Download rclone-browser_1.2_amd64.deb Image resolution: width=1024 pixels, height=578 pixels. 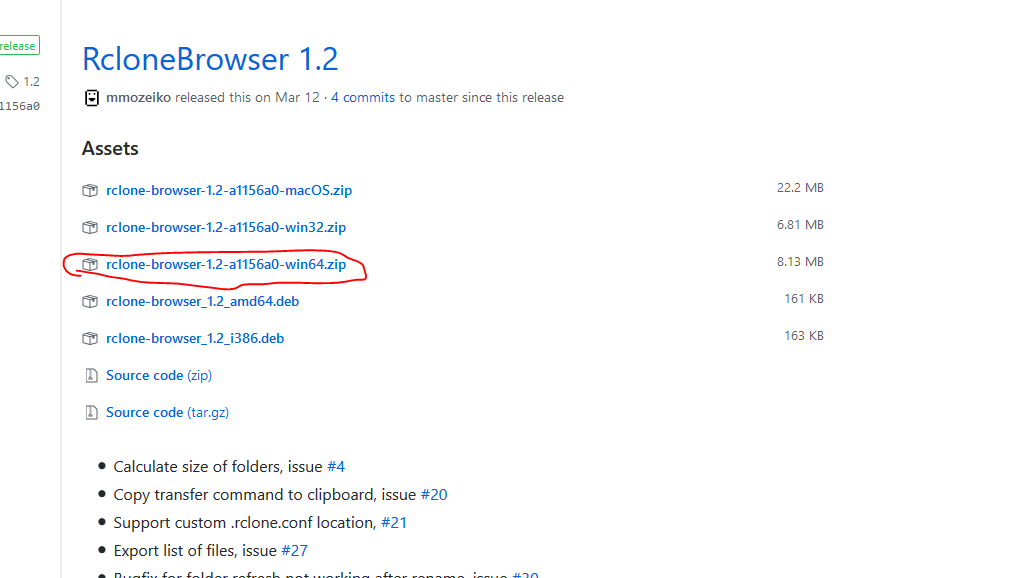click(202, 302)
